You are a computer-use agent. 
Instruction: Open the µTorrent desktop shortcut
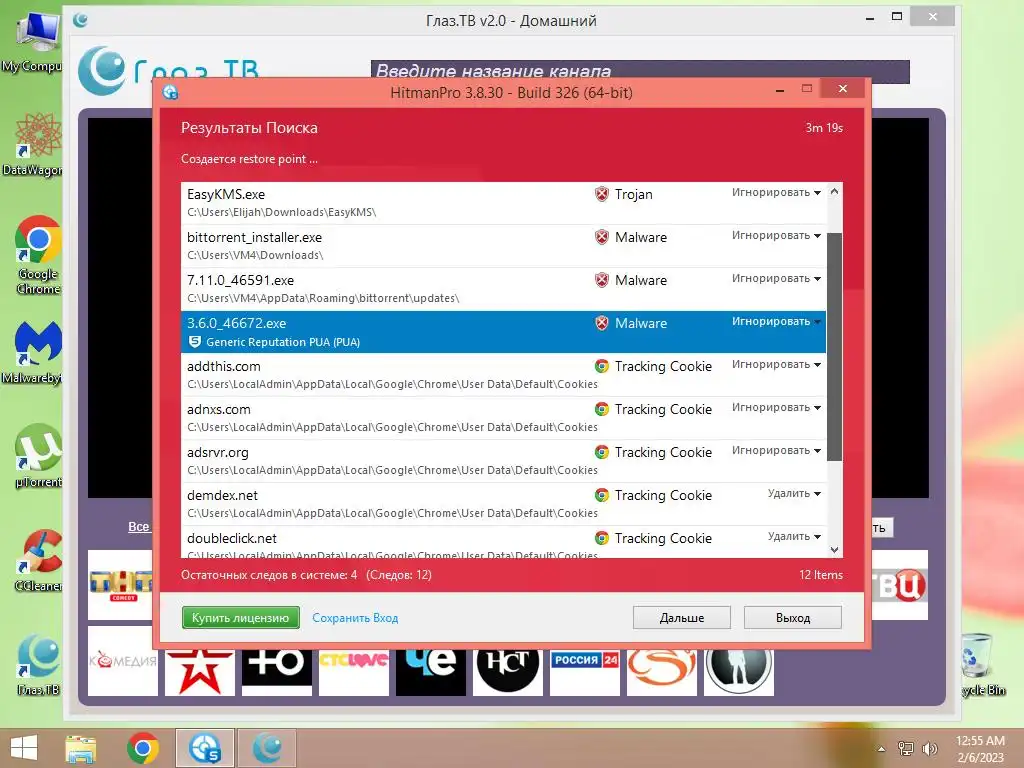(38, 456)
